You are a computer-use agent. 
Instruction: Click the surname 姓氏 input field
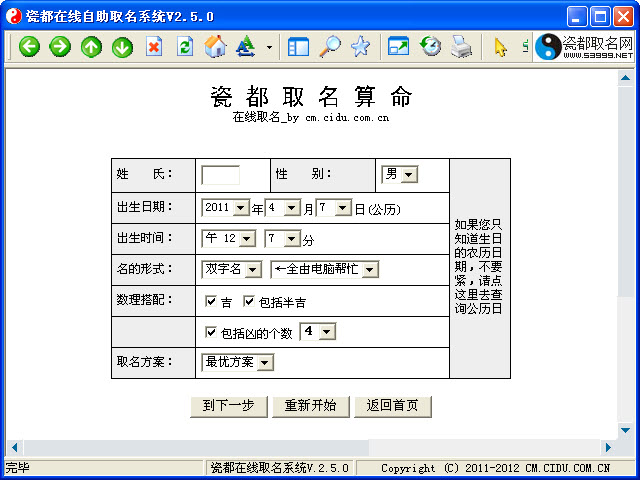(220, 175)
